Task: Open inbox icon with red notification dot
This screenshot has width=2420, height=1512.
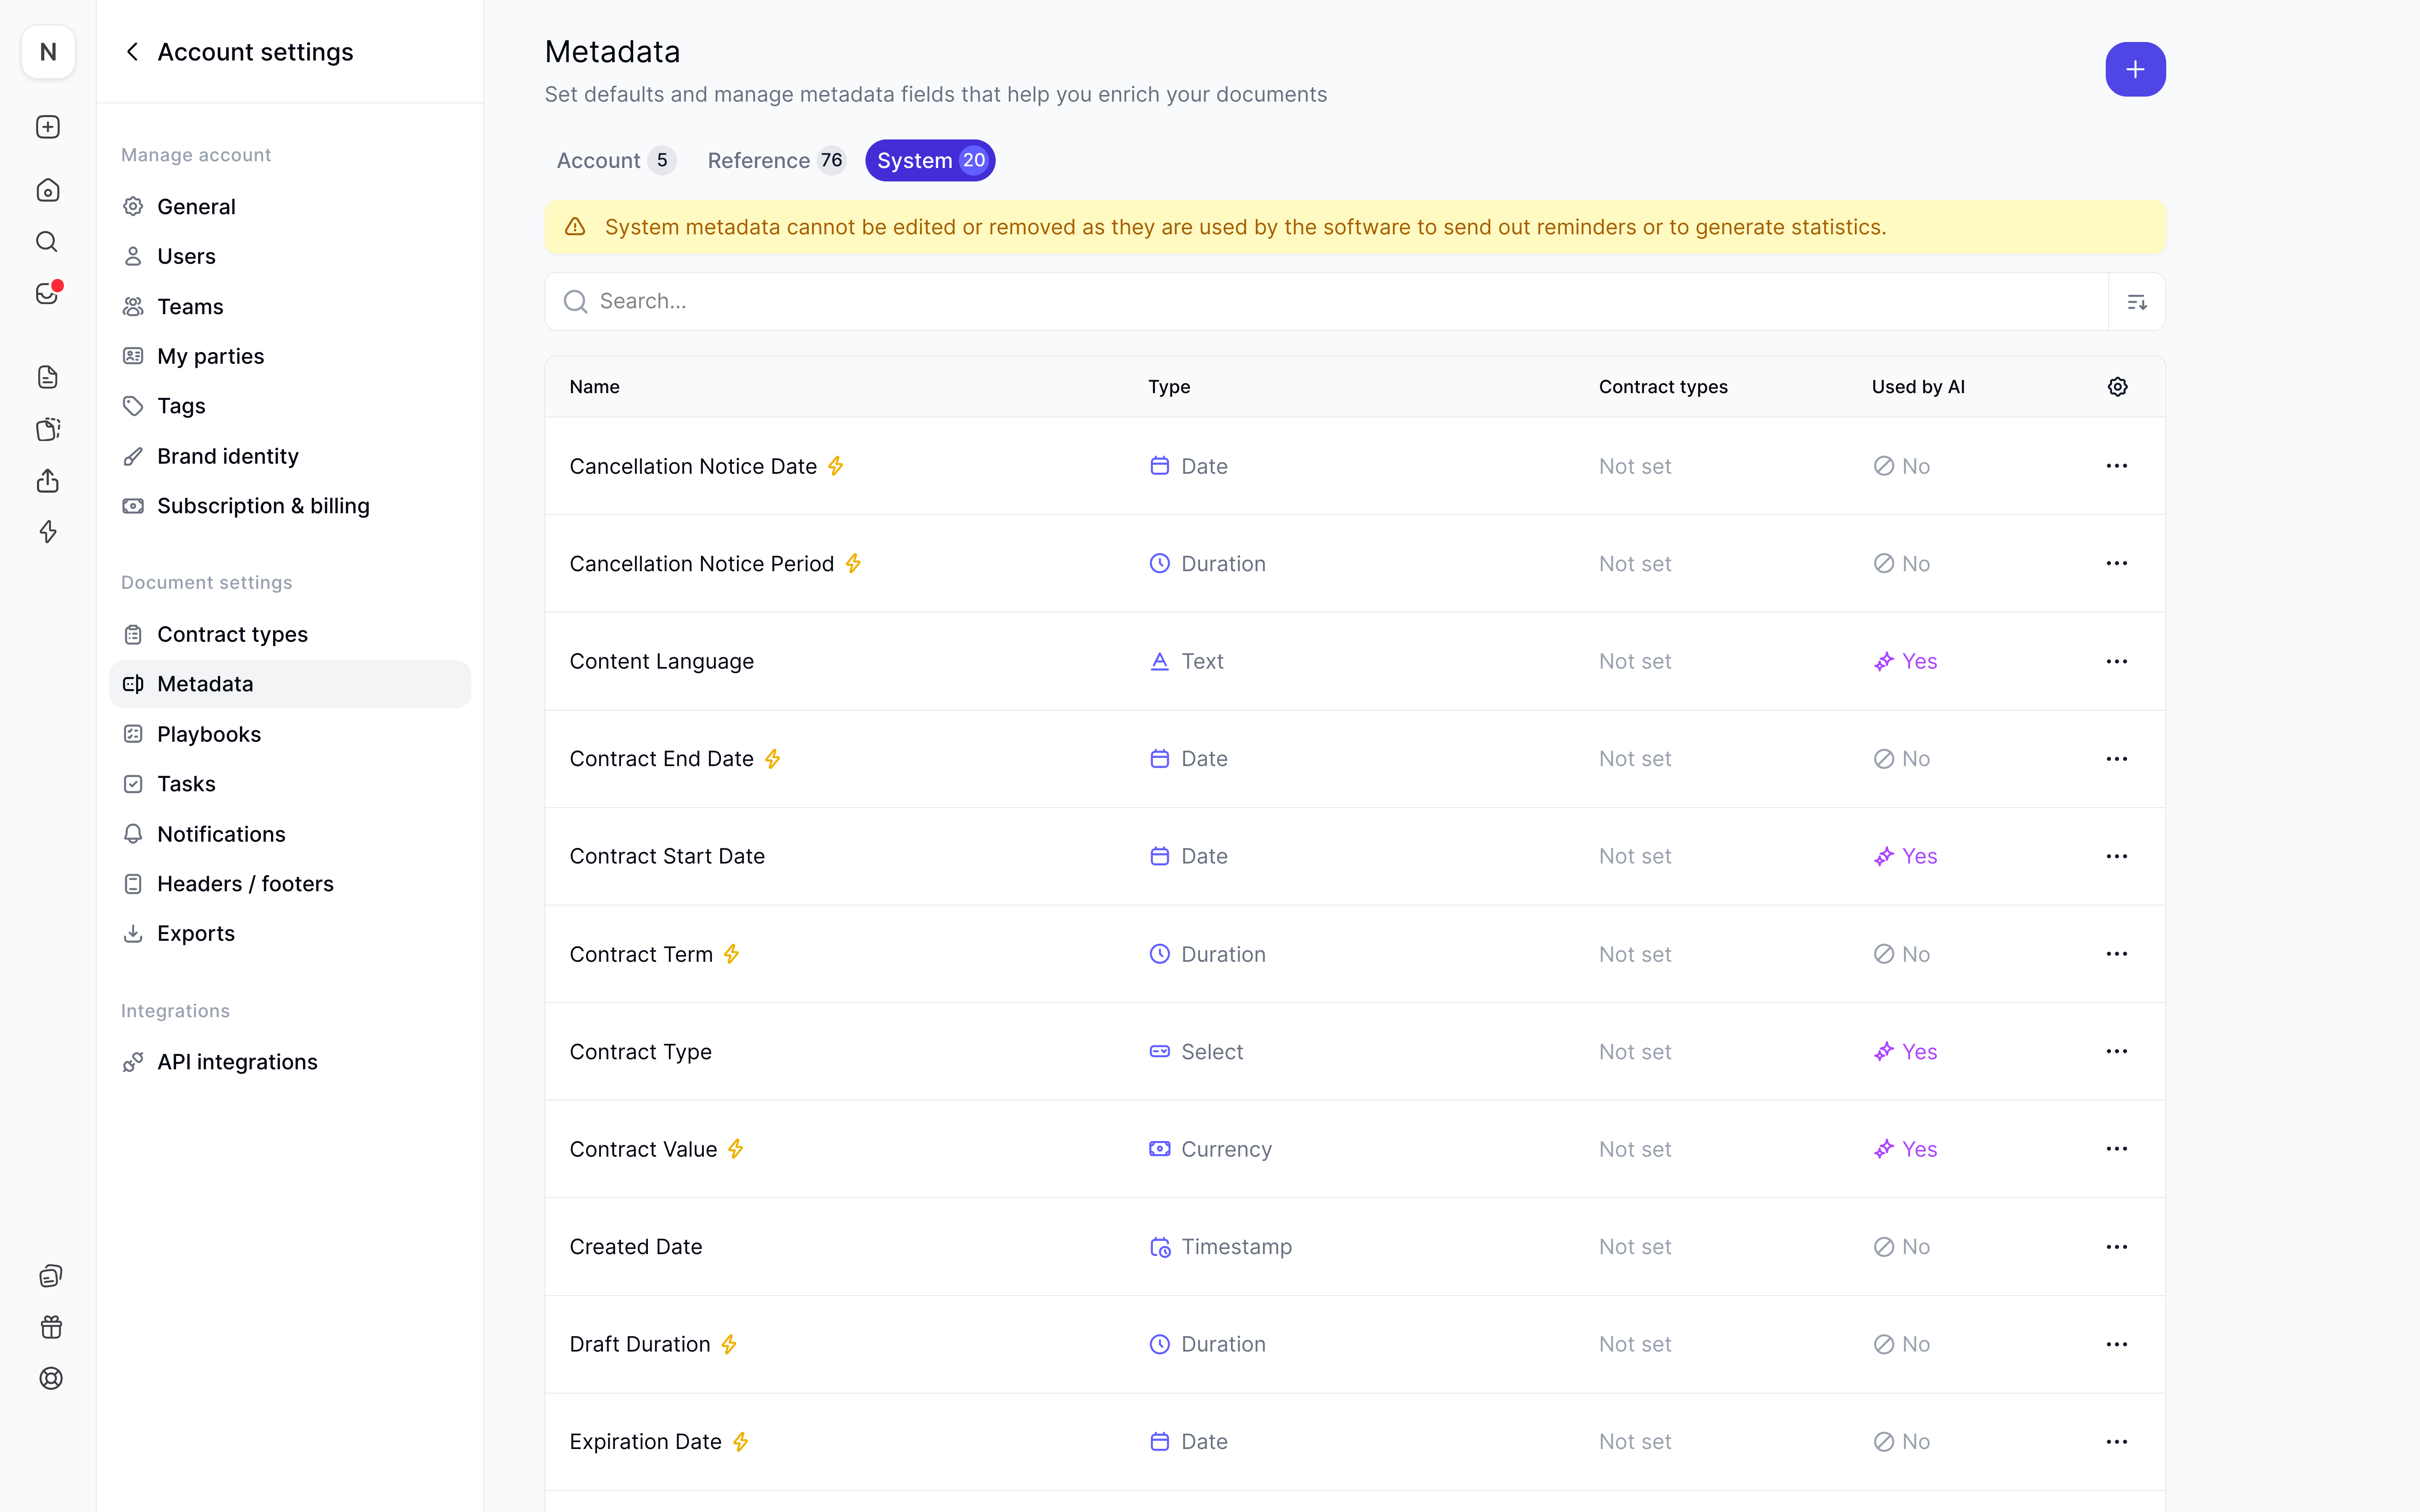Action: (x=48, y=293)
